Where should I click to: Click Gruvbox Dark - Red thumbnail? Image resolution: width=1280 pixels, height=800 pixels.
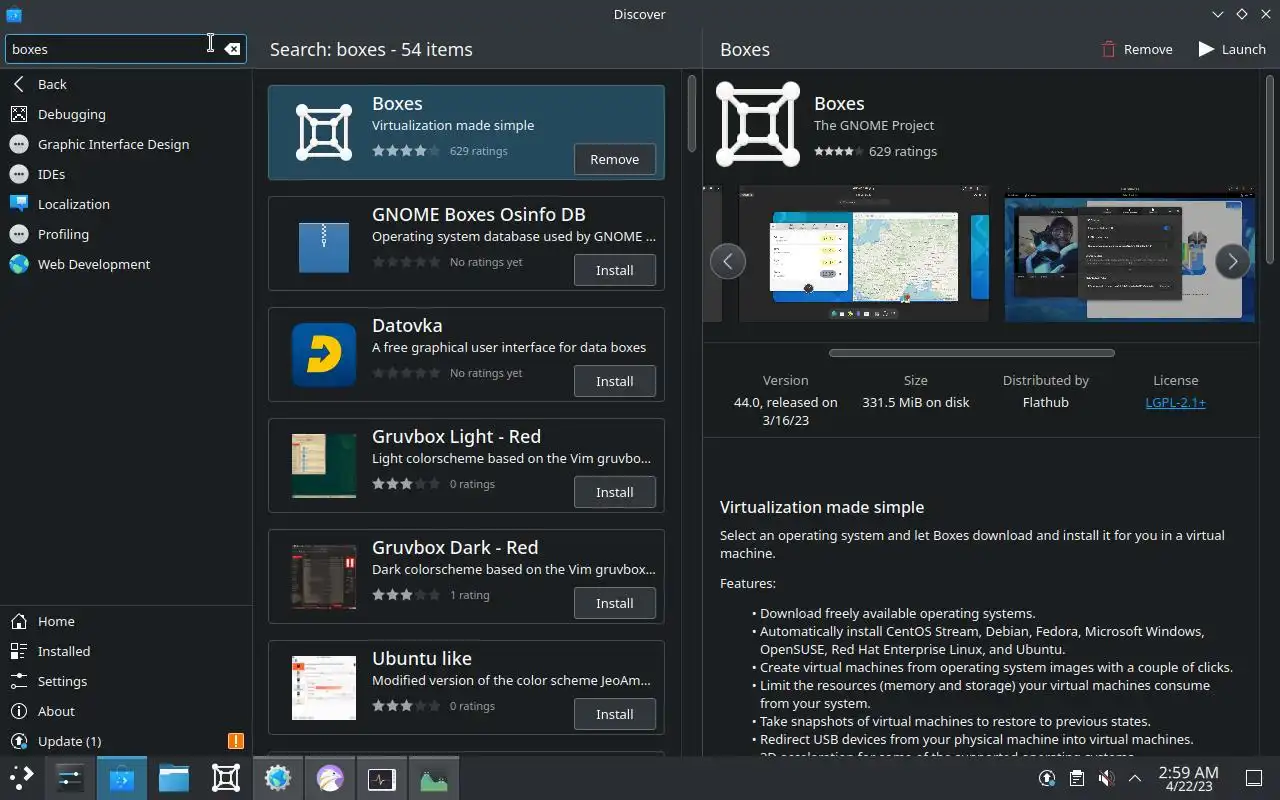(x=324, y=577)
